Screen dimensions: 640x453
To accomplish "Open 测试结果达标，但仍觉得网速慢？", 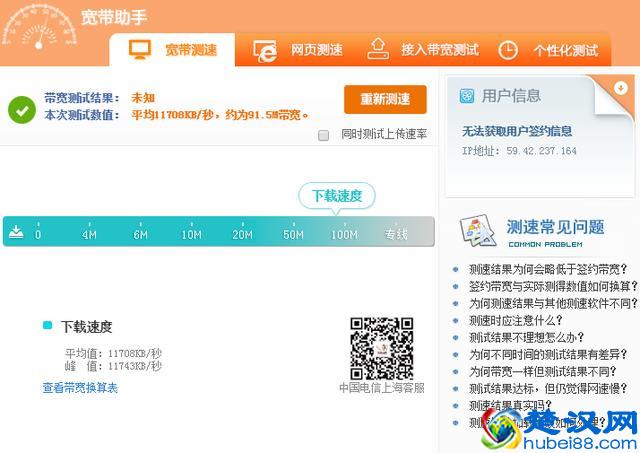I will pos(548,388).
